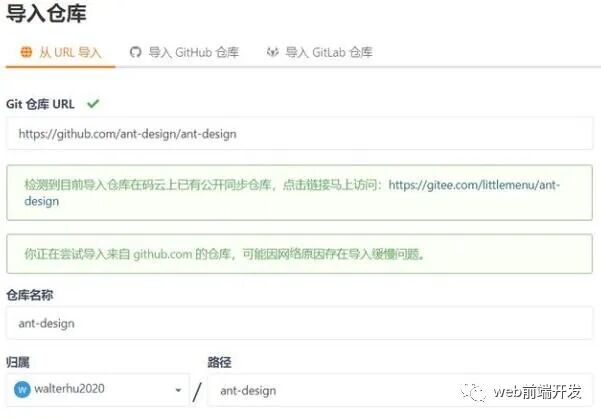Screen dimensions: 601x419
Task: Click the GitHub octocat icon
Action: (135, 52)
